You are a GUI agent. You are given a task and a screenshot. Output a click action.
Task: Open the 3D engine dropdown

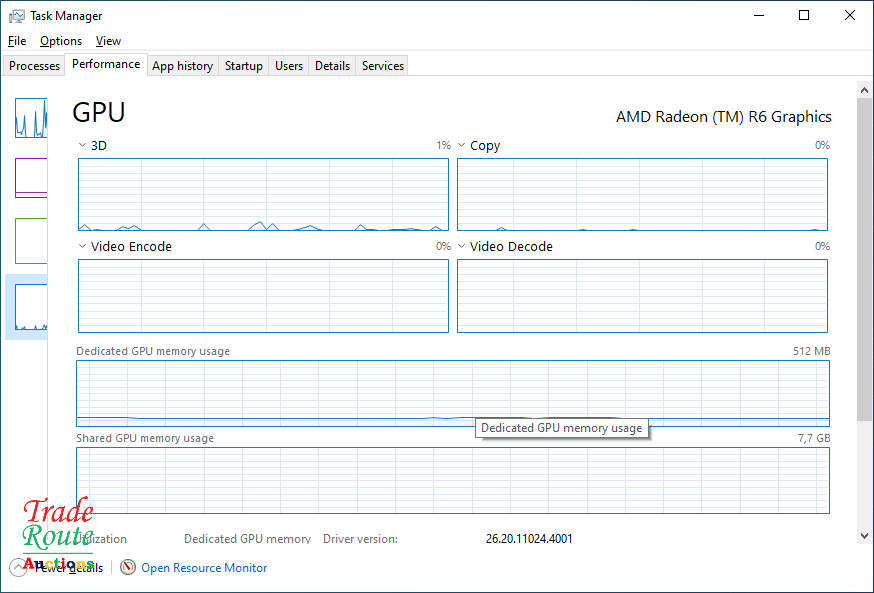point(83,146)
